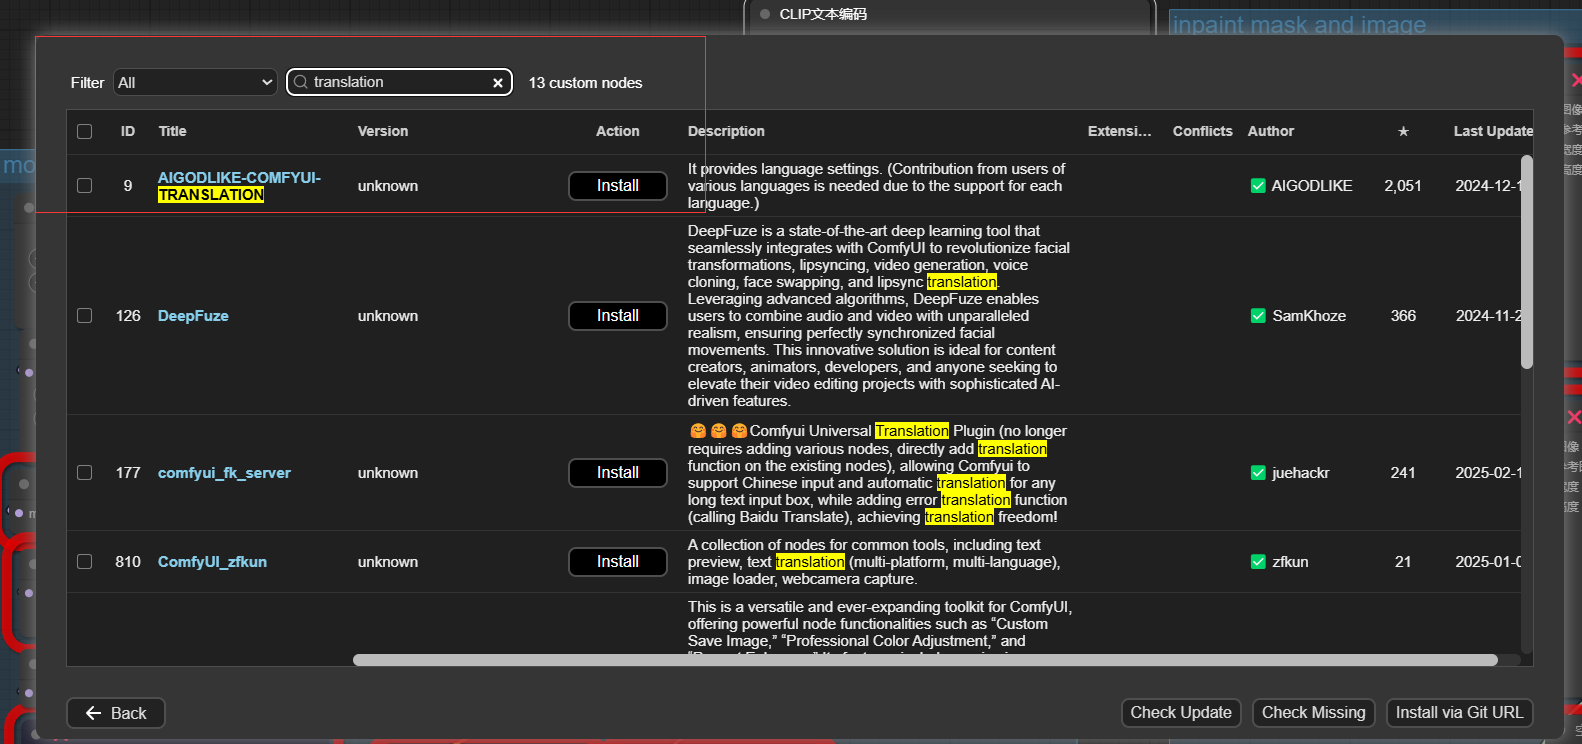
Task: Go back with the Back button
Action: 116,713
